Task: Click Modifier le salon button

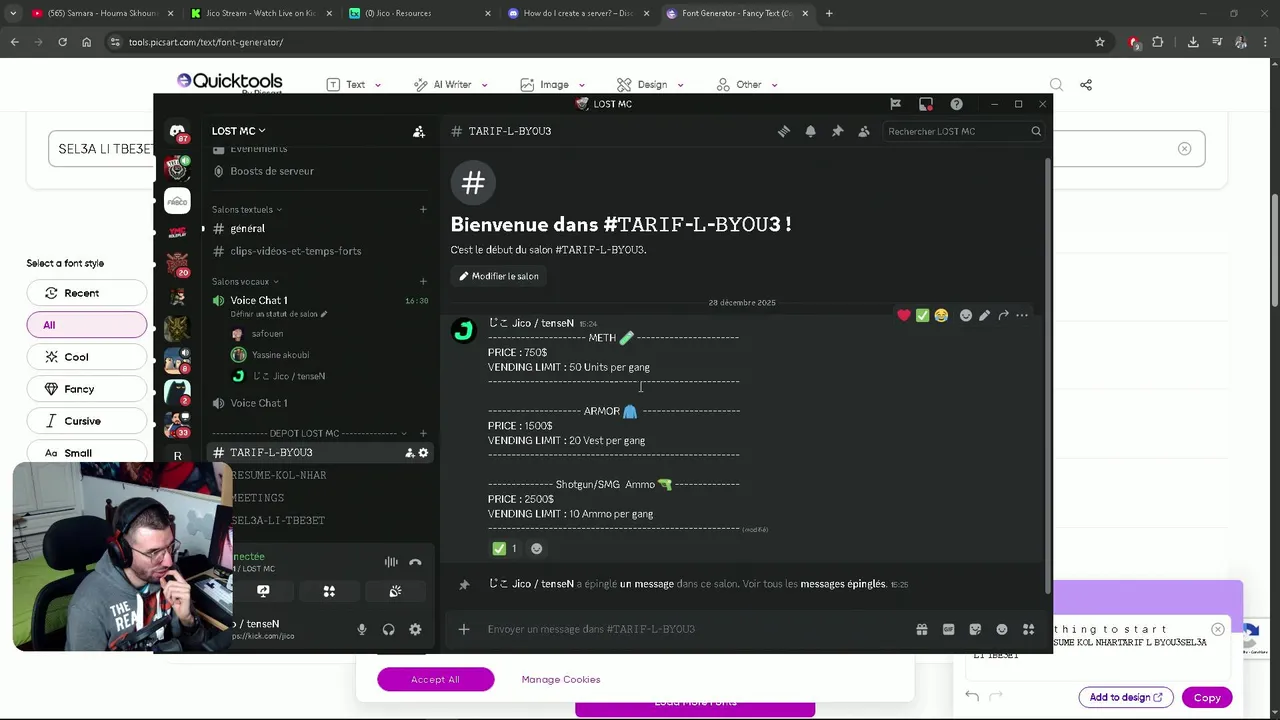Action: click(x=499, y=276)
